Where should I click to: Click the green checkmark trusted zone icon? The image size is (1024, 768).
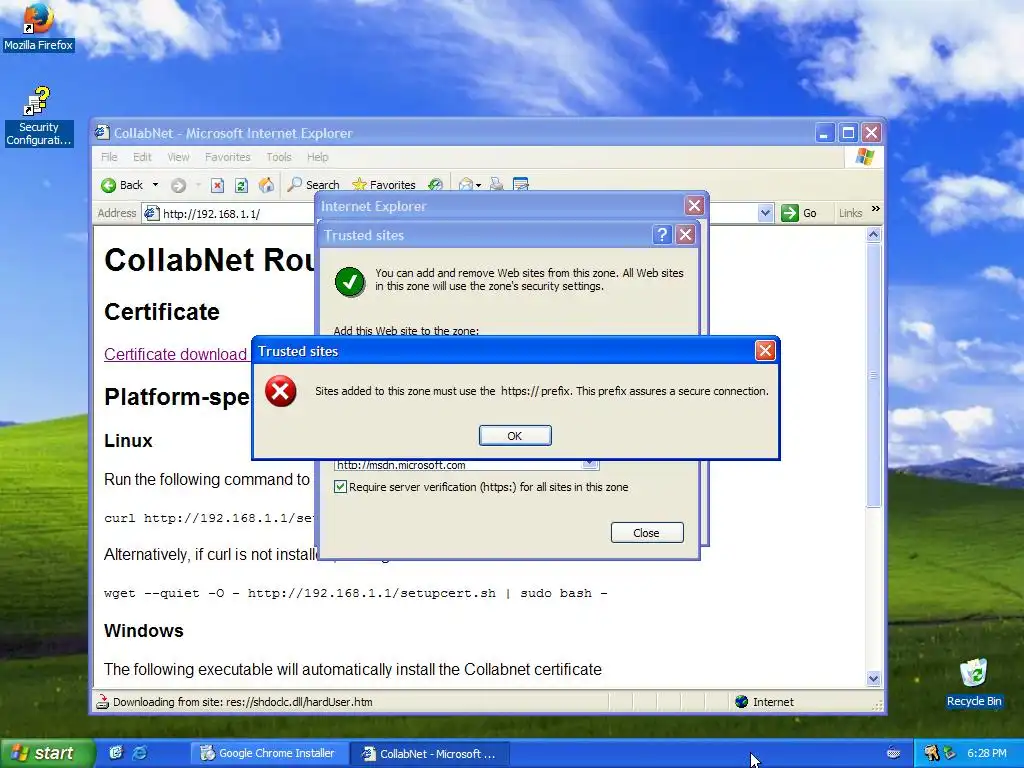pyautogui.click(x=350, y=281)
